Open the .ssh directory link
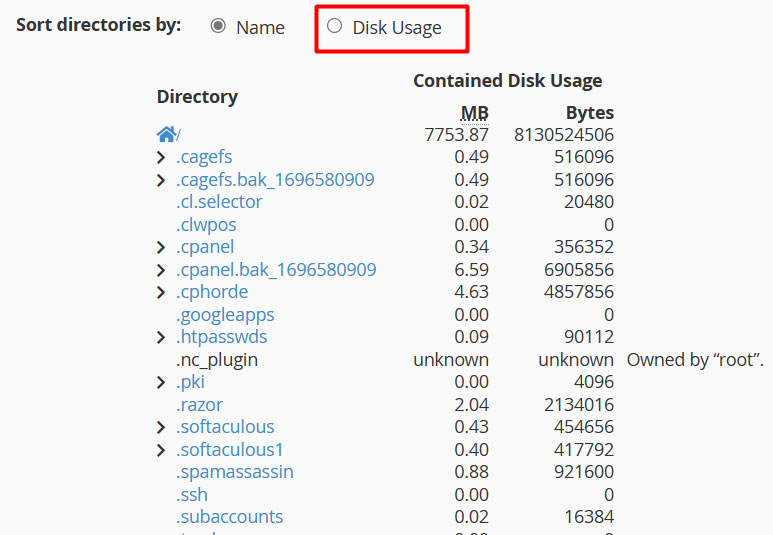The width and height of the screenshot is (773, 535). [192, 495]
